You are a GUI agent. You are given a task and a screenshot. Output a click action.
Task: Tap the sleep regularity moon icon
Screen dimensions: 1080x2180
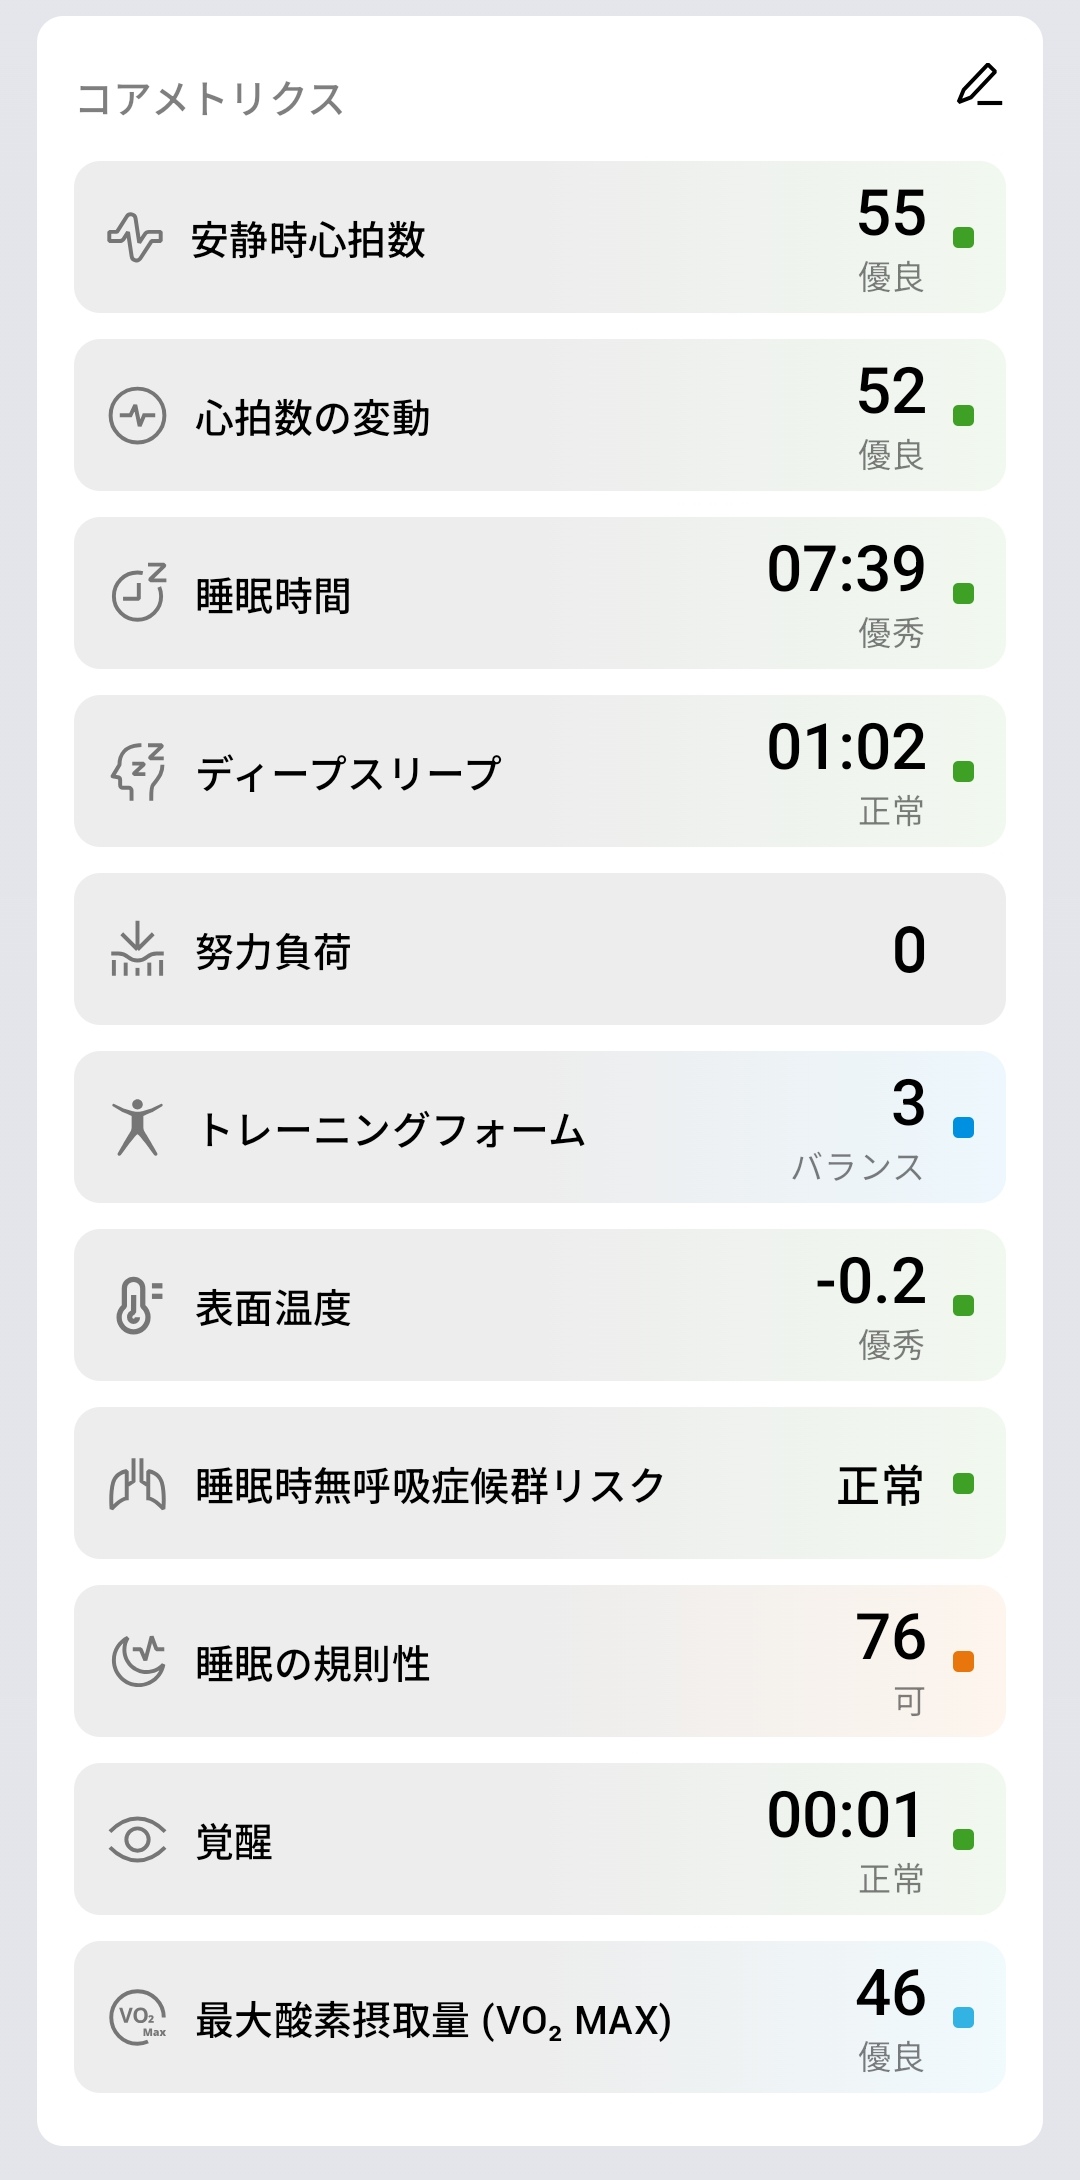pyautogui.click(x=138, y=1661)
